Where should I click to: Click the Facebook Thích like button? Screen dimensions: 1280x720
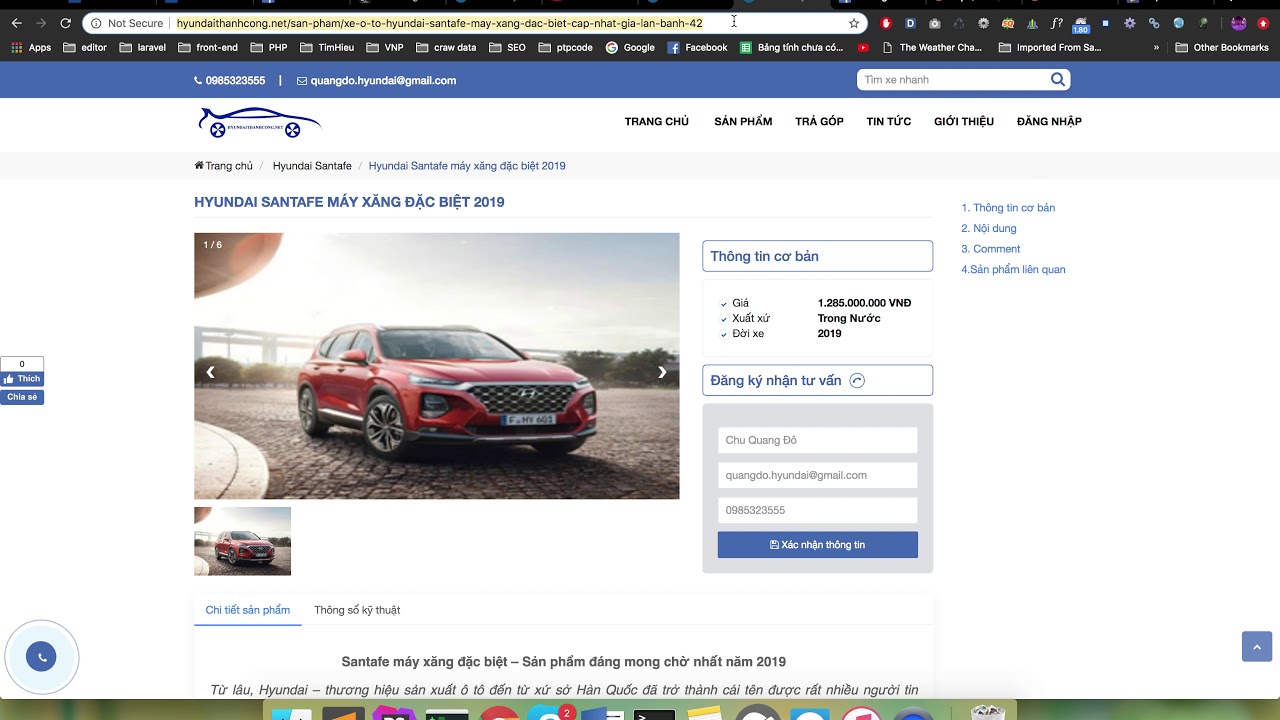(22, 379)
